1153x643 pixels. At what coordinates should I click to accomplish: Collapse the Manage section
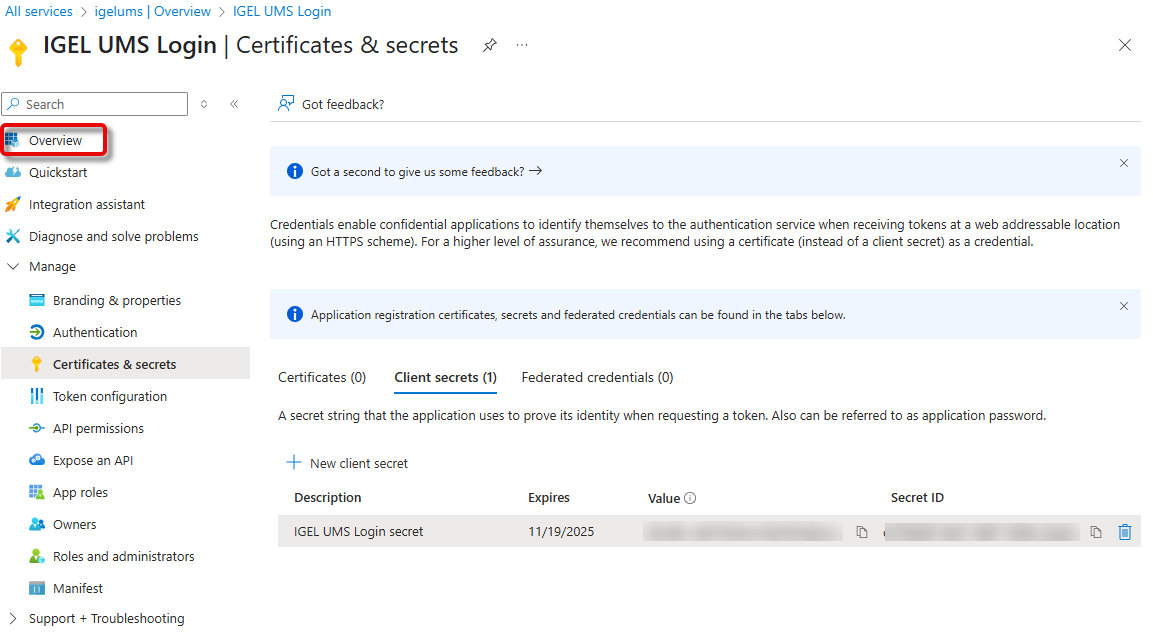pyautogui.click(x=13, y=266)
